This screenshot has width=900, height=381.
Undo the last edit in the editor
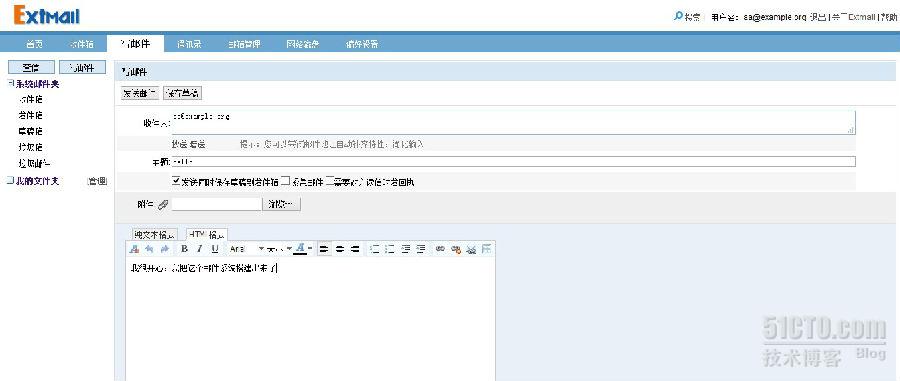[x=149, y=249]
